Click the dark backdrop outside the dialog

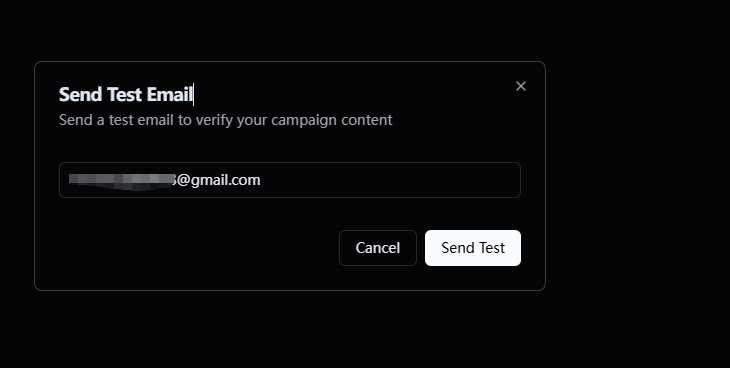coord(638,186)
